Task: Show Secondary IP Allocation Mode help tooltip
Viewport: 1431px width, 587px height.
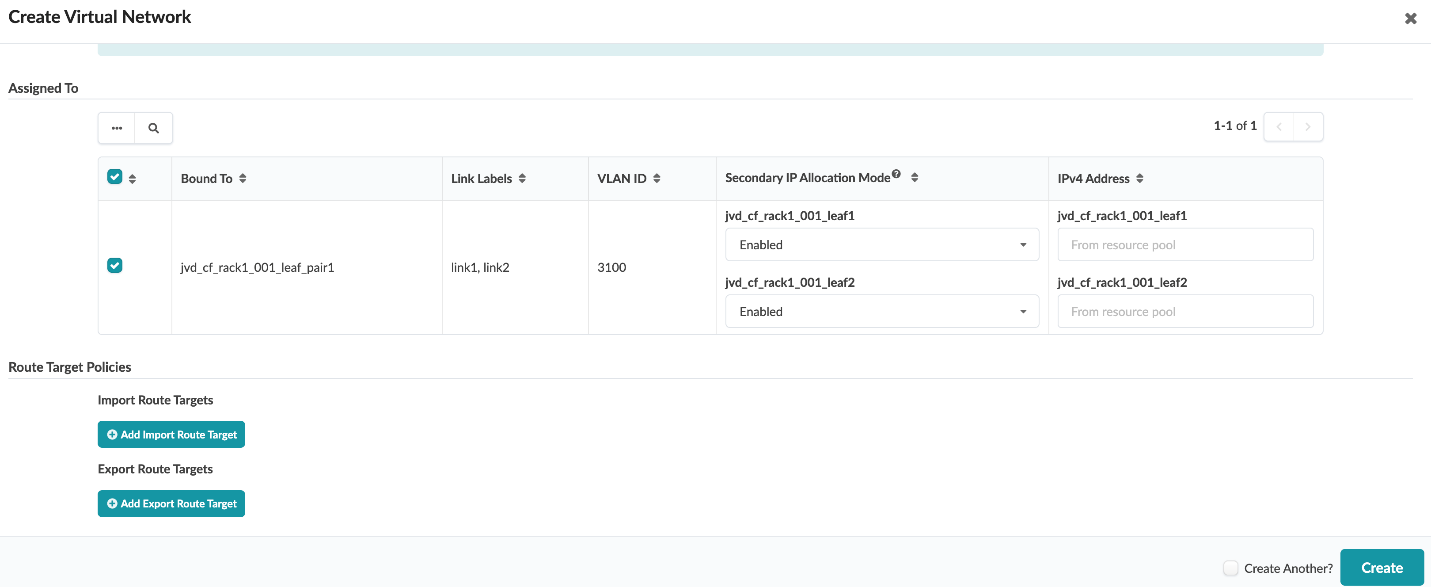Action: coord(896,175)
